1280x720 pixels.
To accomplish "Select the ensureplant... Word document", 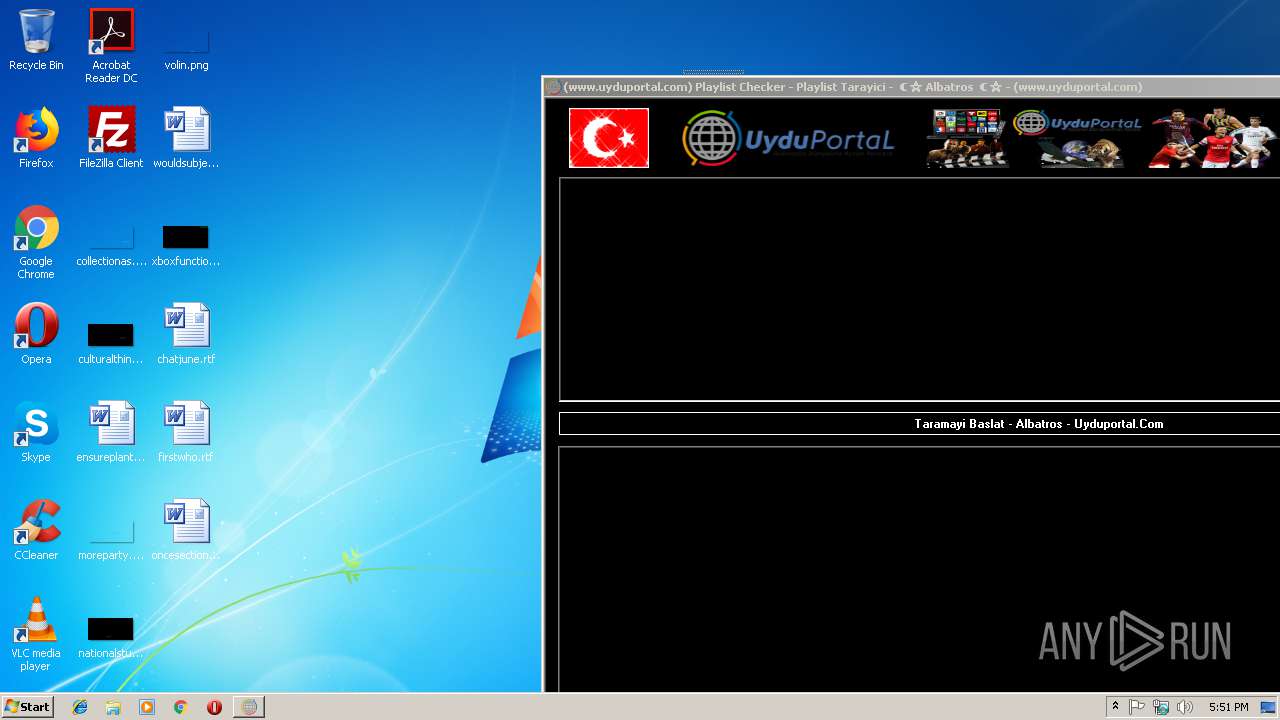I will [111, 432].
